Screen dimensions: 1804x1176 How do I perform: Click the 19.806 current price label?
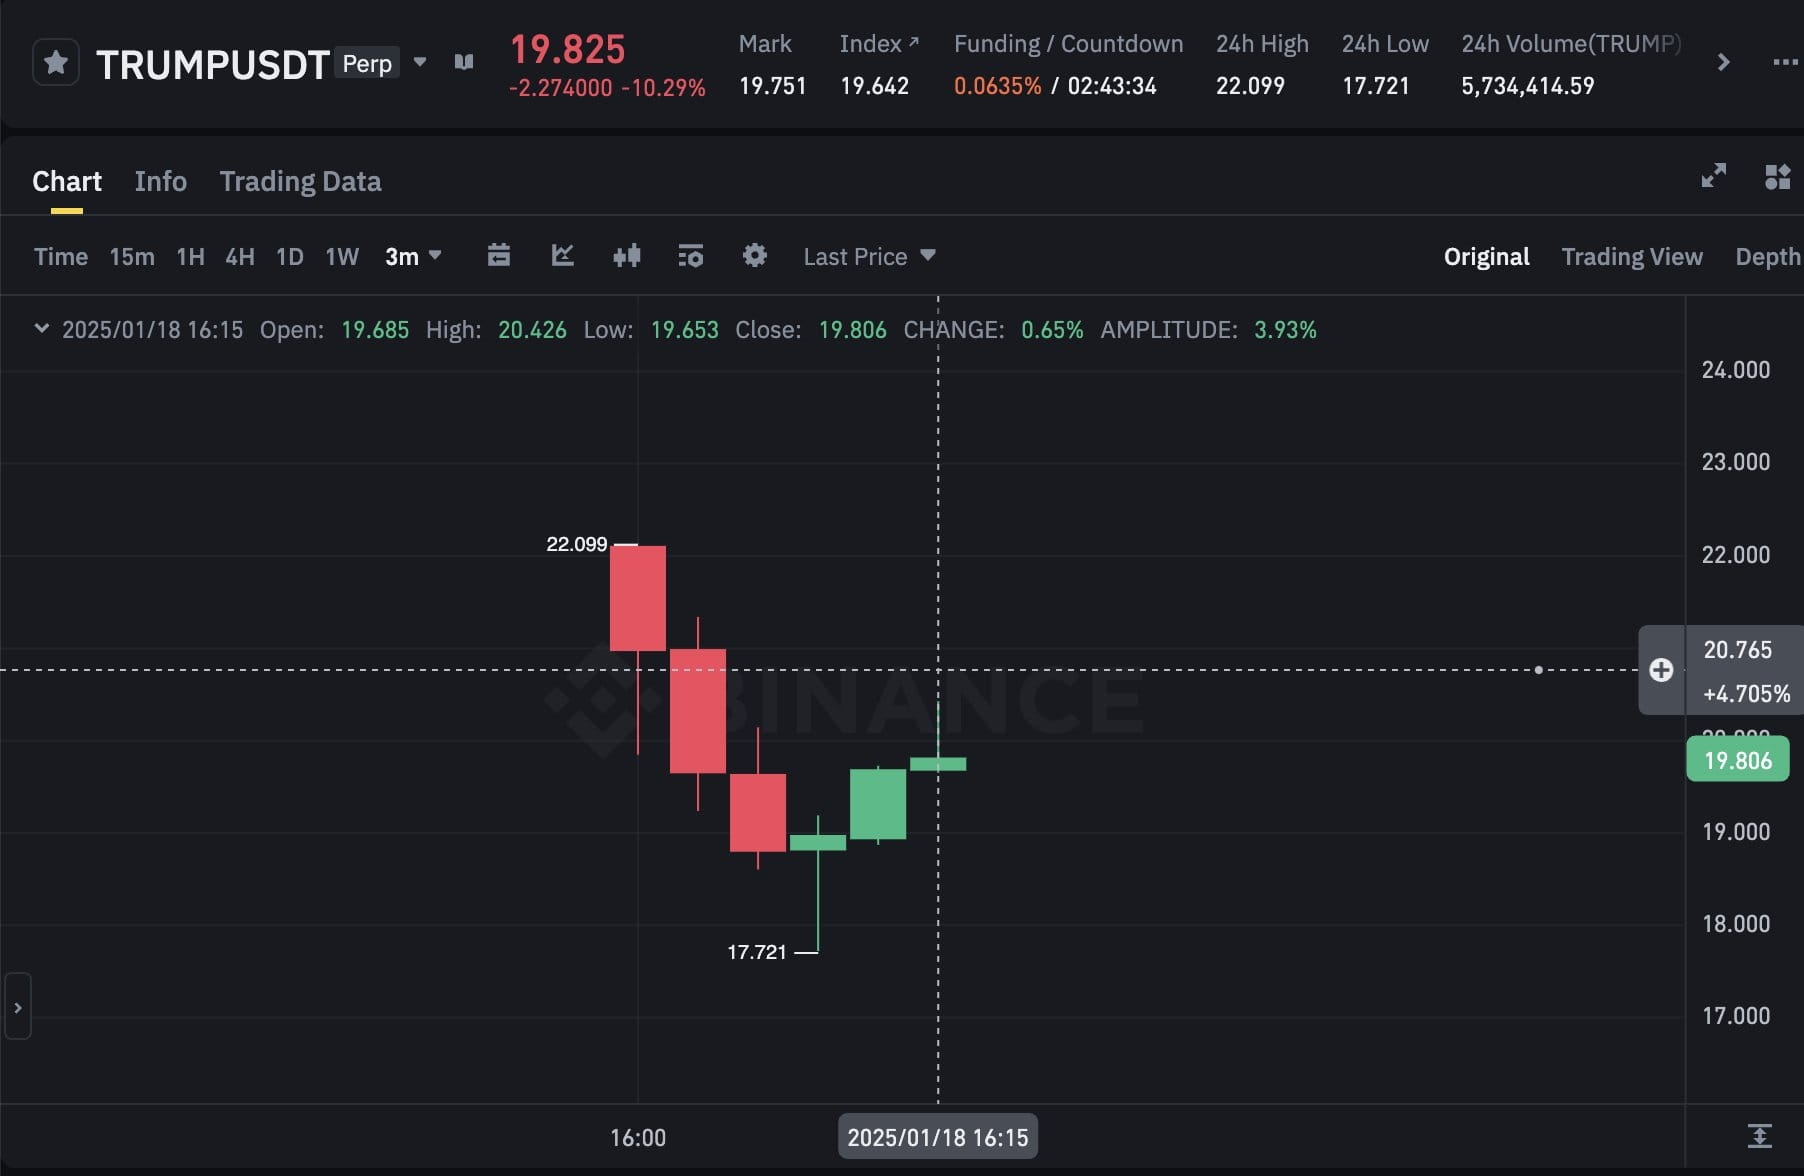[x=1738, y=760]
